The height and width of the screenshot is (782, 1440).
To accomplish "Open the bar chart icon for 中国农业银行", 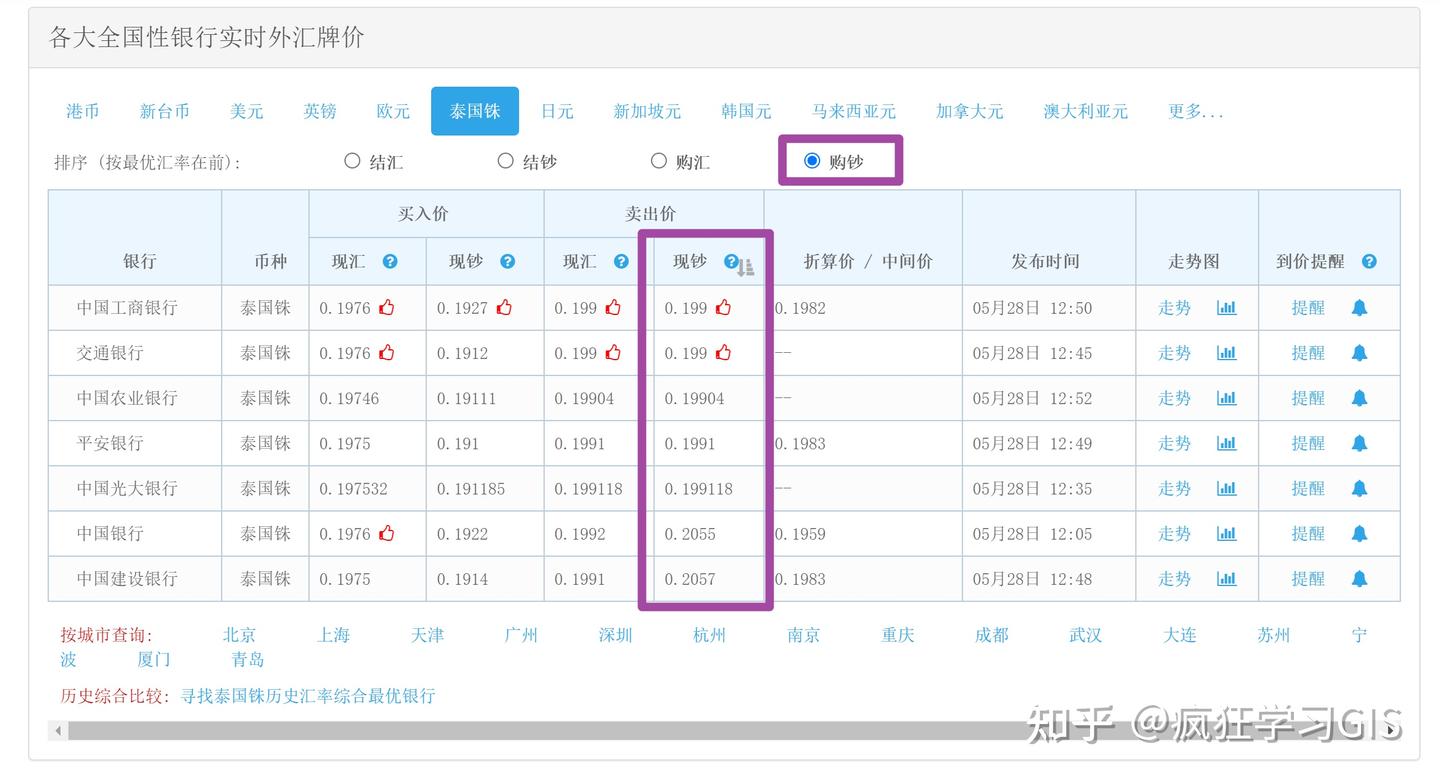I will click(x=1227, y=398).
